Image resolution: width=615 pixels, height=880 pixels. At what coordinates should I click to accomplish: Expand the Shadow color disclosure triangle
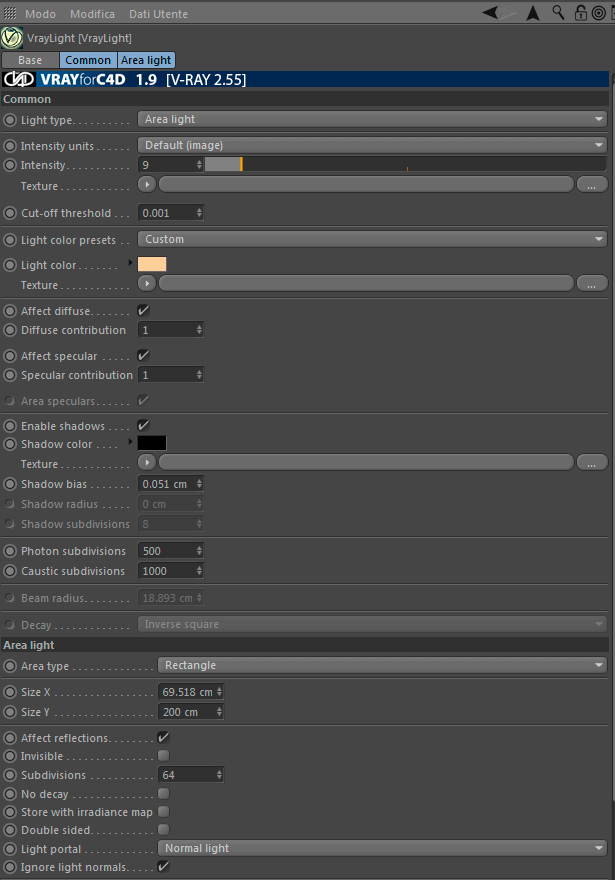click(x=131, y=442)
